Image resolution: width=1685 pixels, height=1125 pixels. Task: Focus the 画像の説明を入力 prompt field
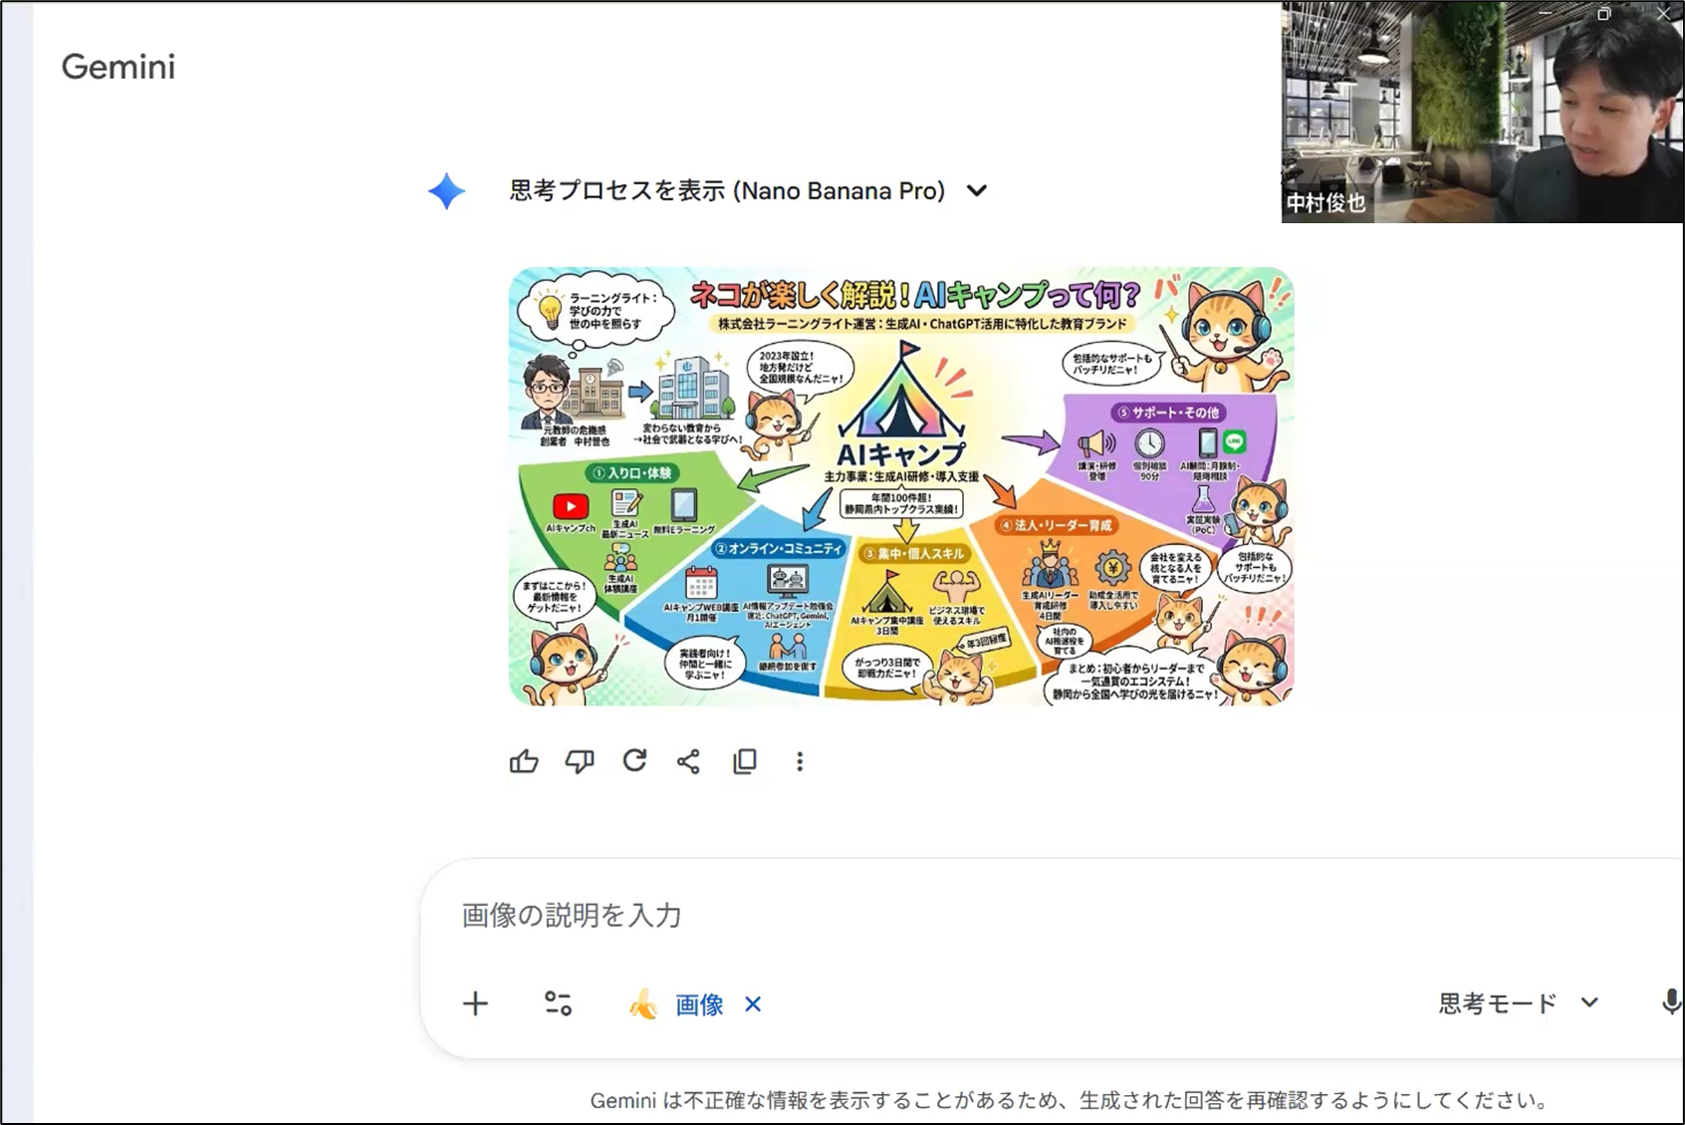point(900,915)
